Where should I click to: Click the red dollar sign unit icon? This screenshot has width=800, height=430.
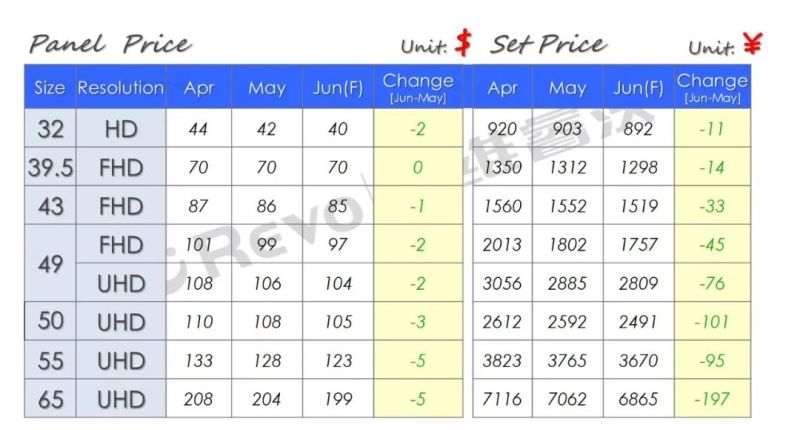point(463,43)
